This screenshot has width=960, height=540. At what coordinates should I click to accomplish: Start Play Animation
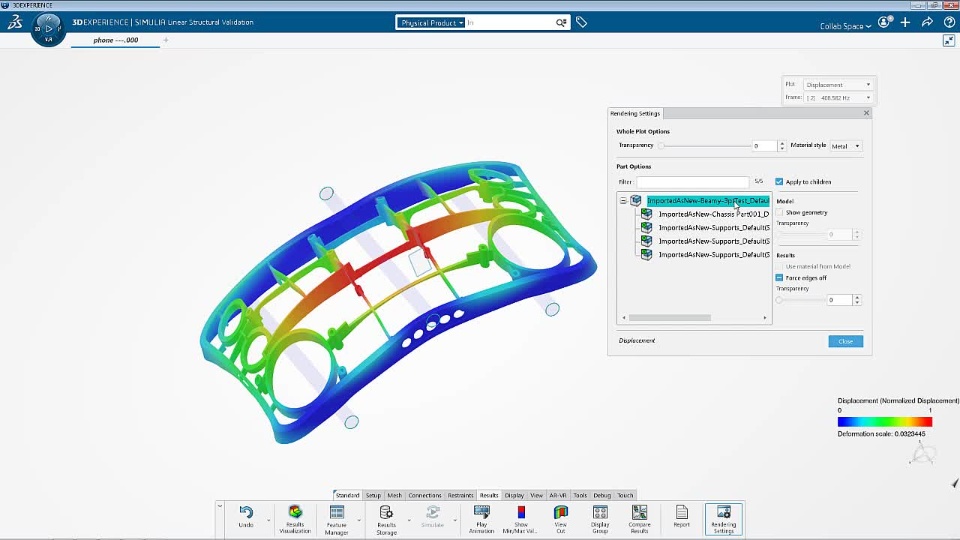pyautogui.click(x=482, y=512)
